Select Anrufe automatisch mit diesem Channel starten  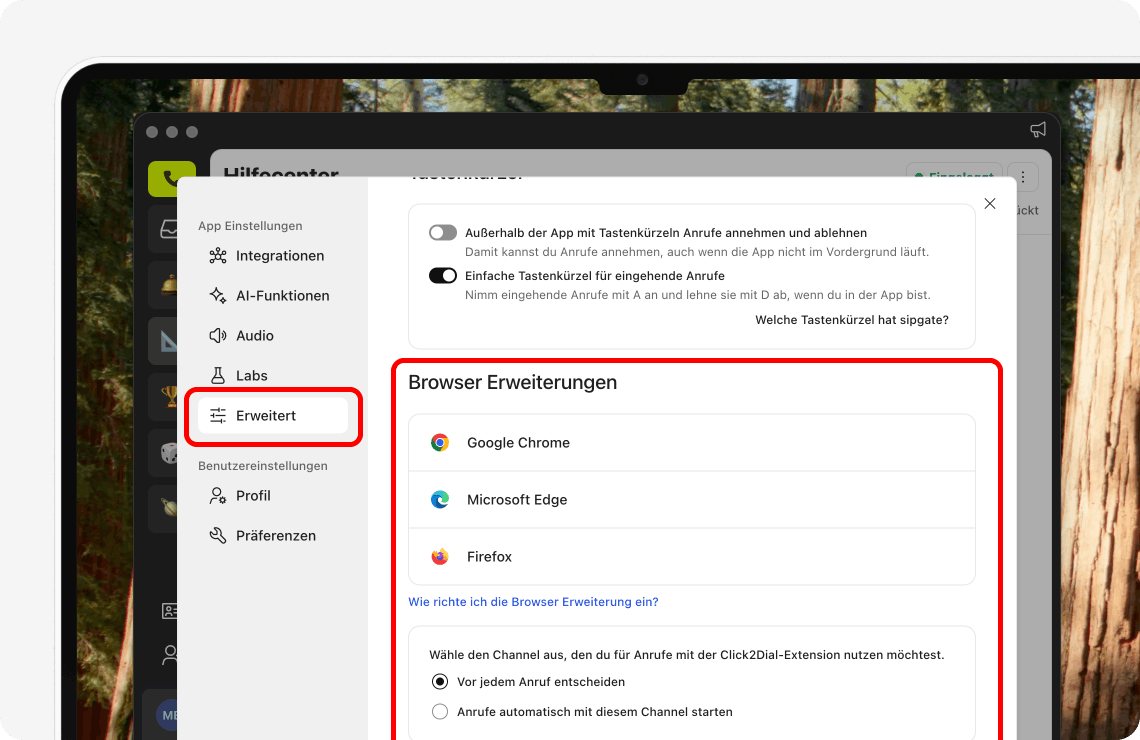click(440, 711)
